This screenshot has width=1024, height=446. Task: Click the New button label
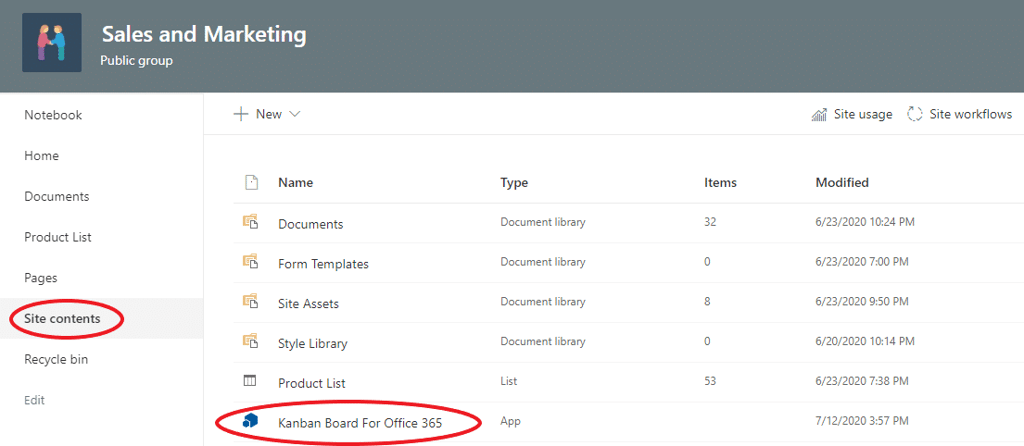(268, 114)
